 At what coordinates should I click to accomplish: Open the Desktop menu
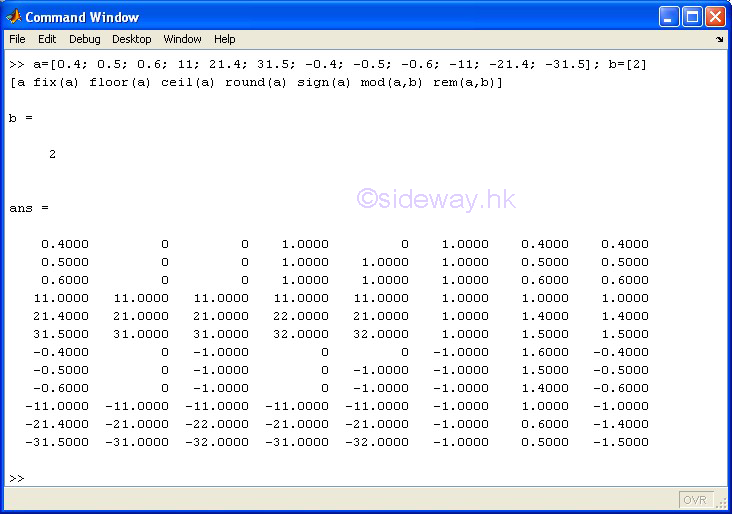click(131, 39)
